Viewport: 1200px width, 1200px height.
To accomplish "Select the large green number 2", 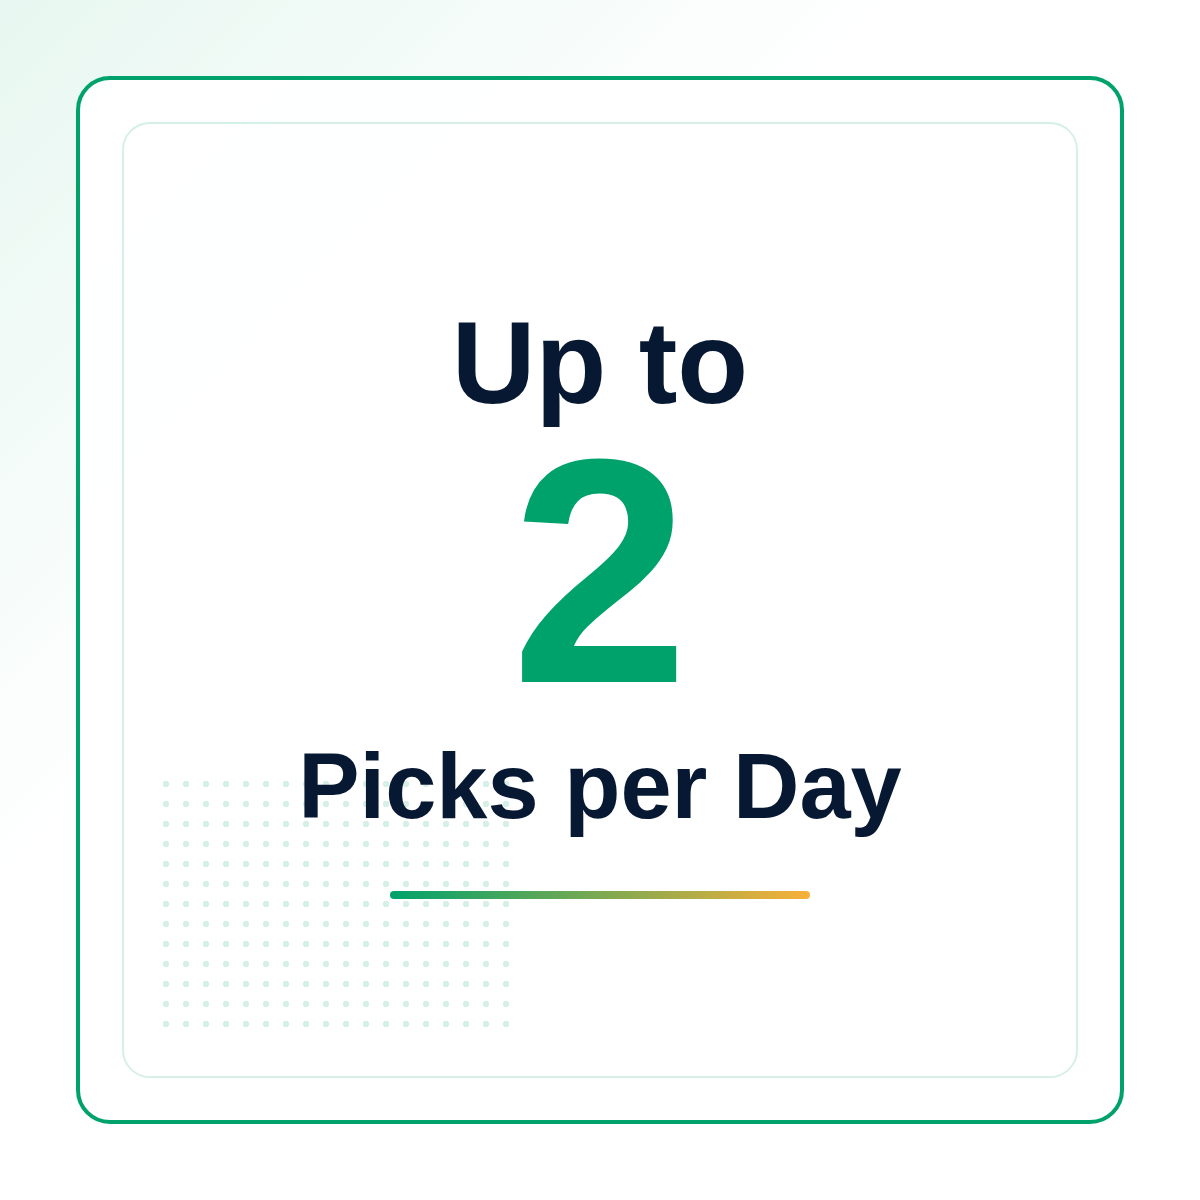I will (x=601, y=570).
